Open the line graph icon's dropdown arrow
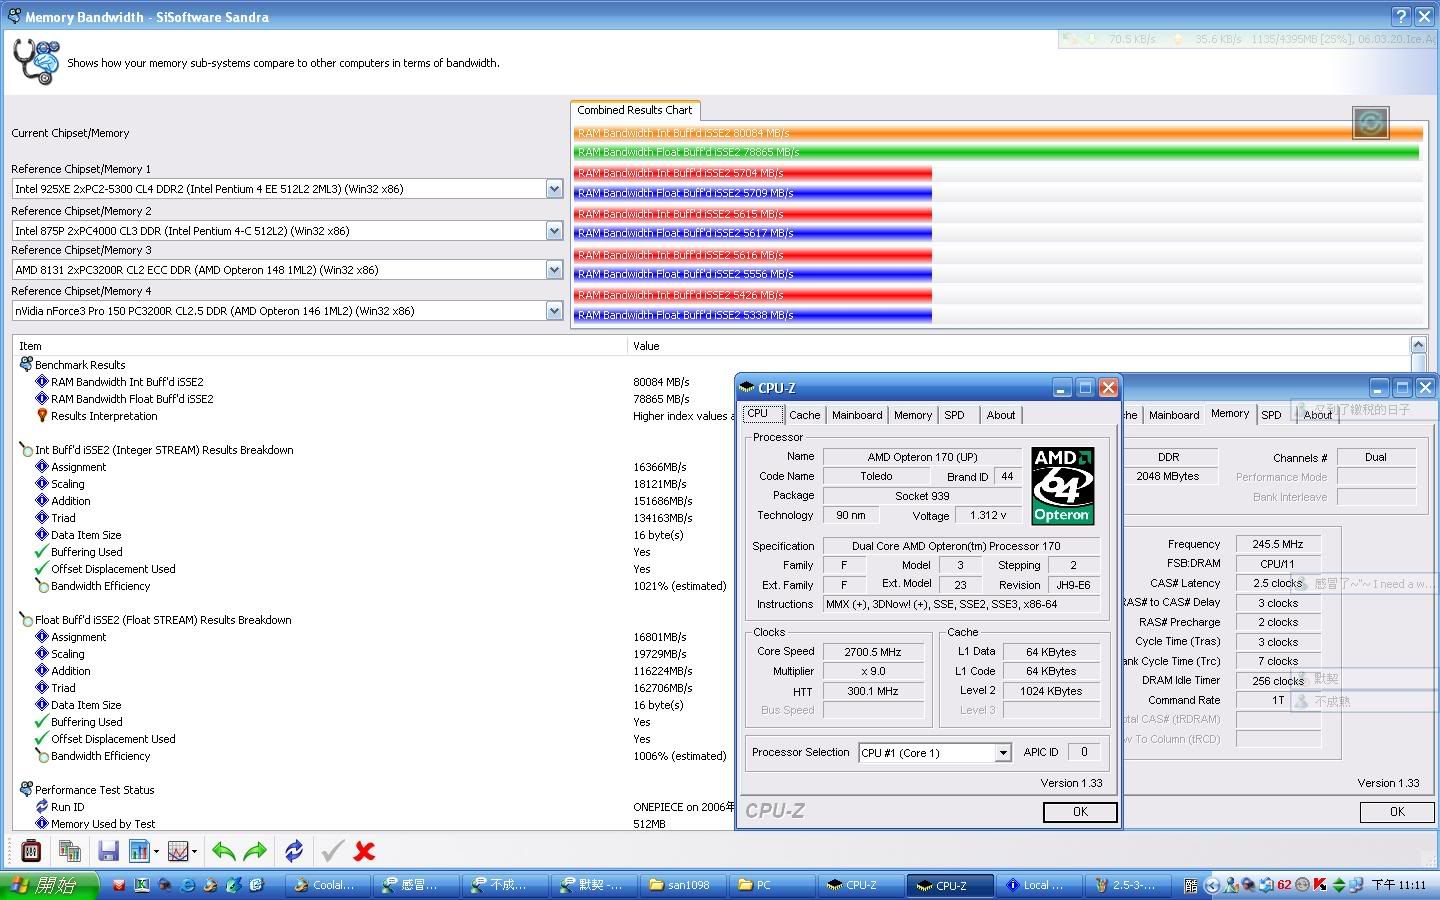The height and width of the screenshot is (900, 1440). [194, 852]
